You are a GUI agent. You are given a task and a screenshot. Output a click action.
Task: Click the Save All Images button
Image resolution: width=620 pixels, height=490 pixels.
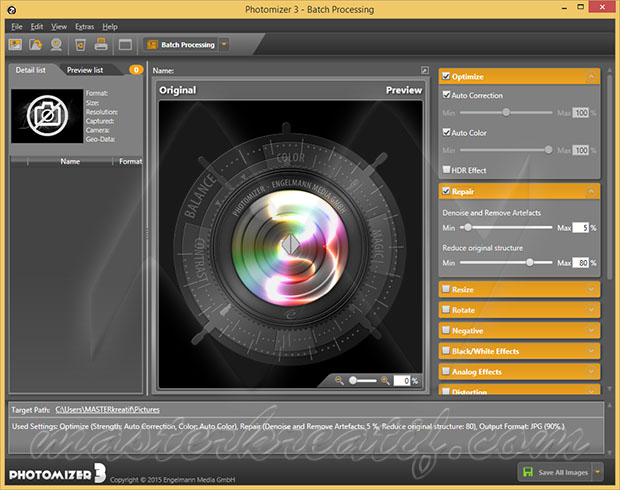point(555,472)
